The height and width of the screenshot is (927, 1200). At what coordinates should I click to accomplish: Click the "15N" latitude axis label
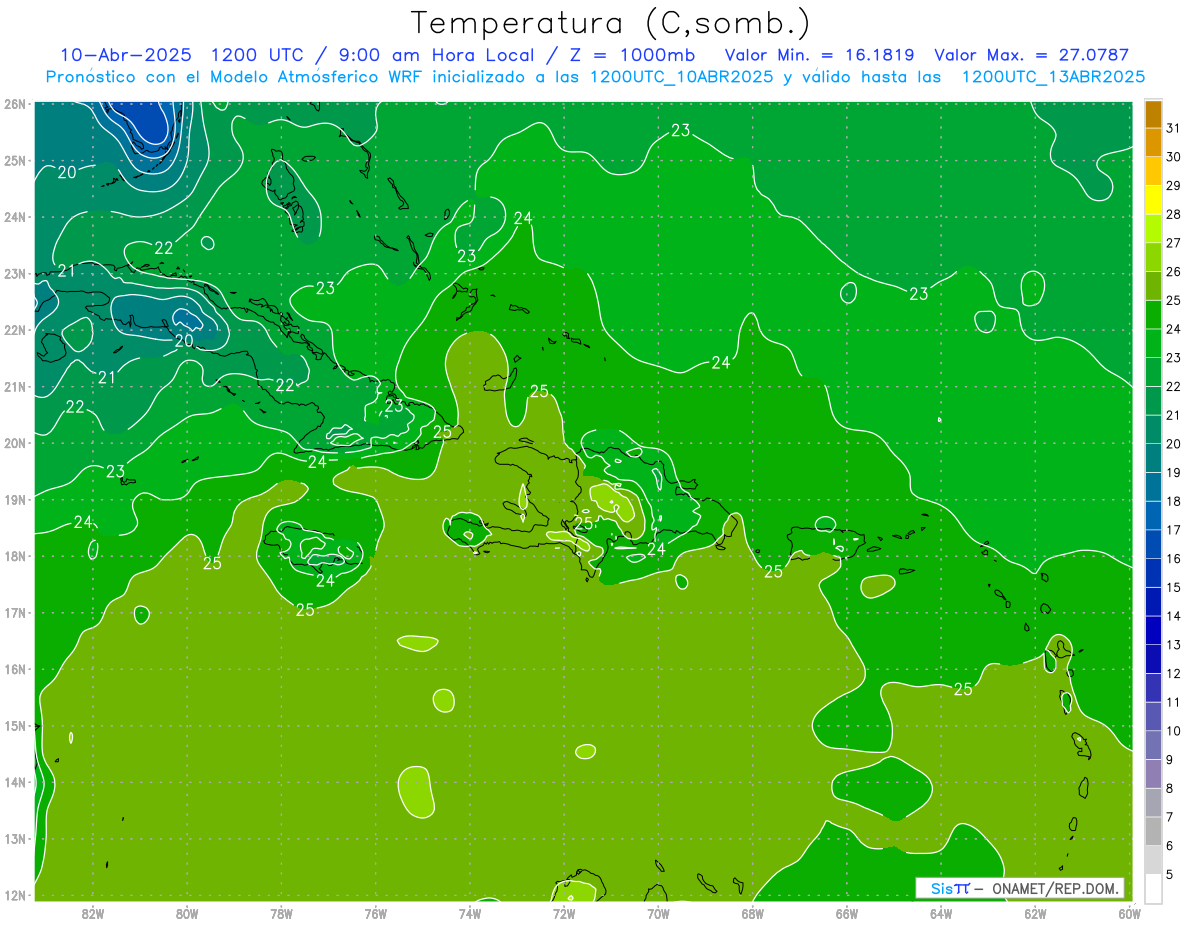(x=15, y=725)
